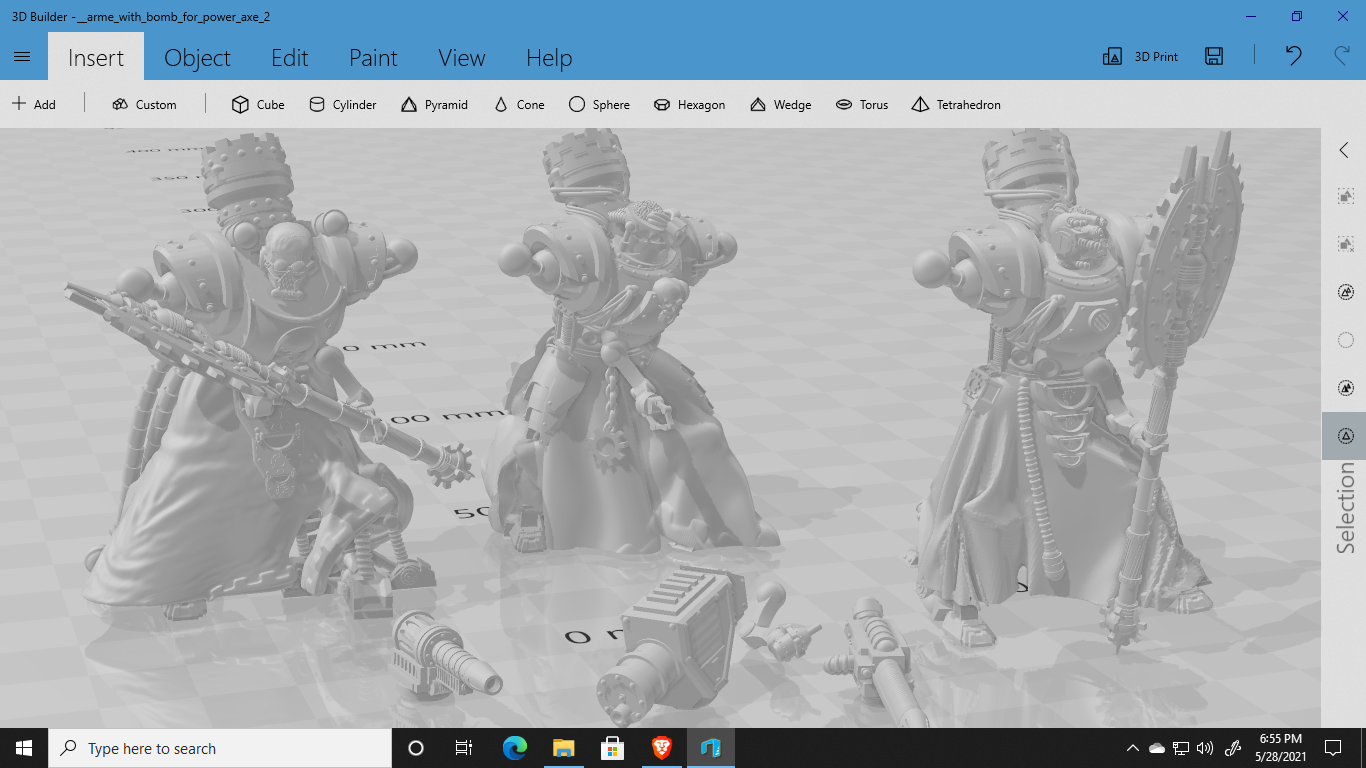Undo the last action
The height and width of the screenshot is (768, 1366).
click(1294, 56)
